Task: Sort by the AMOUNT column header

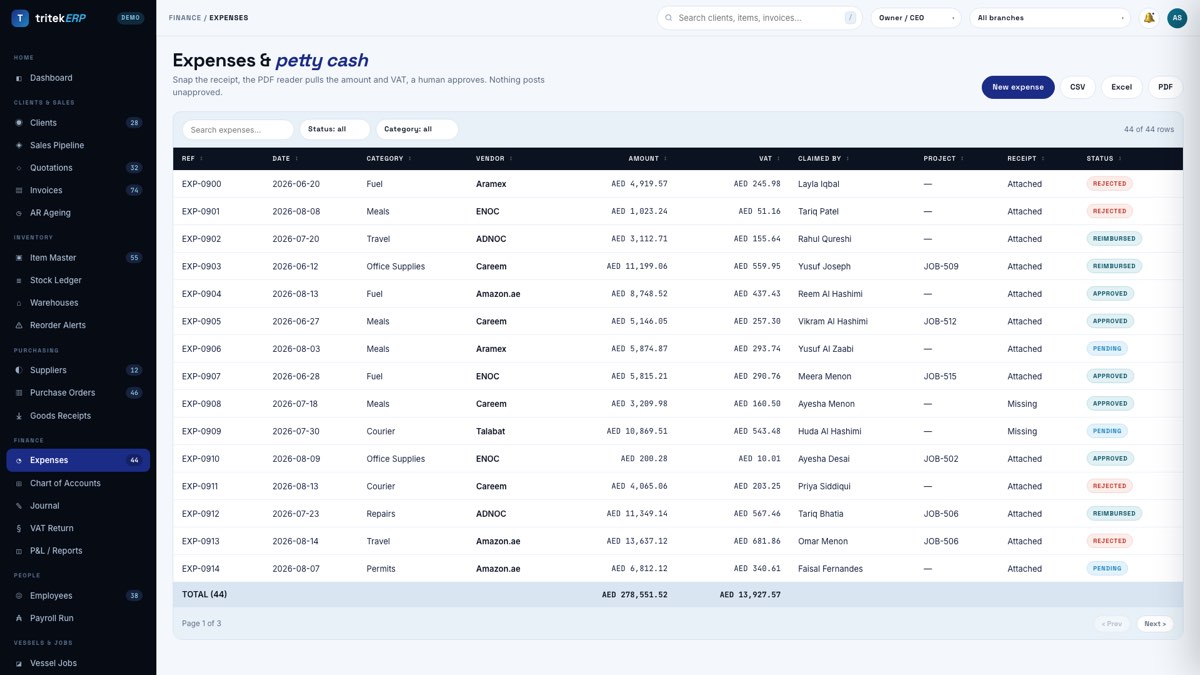Action: [647, 159]
